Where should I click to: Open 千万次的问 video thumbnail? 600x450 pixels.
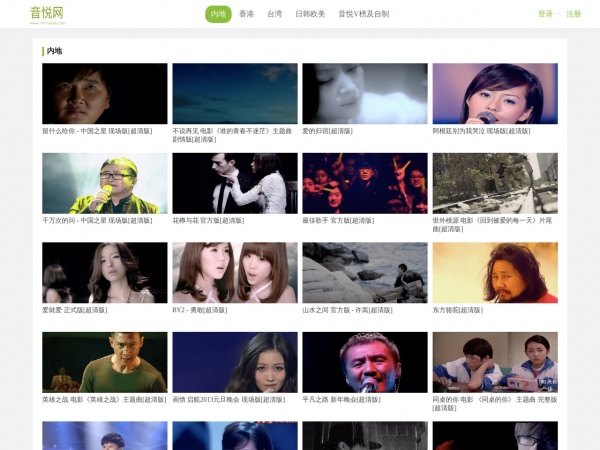point(104,183)
